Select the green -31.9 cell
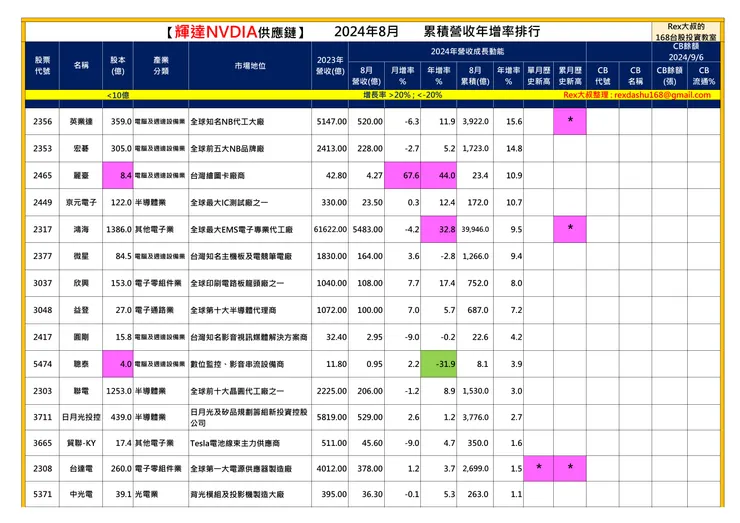Viewport: 740px width, 523px height. pos(439,364)
